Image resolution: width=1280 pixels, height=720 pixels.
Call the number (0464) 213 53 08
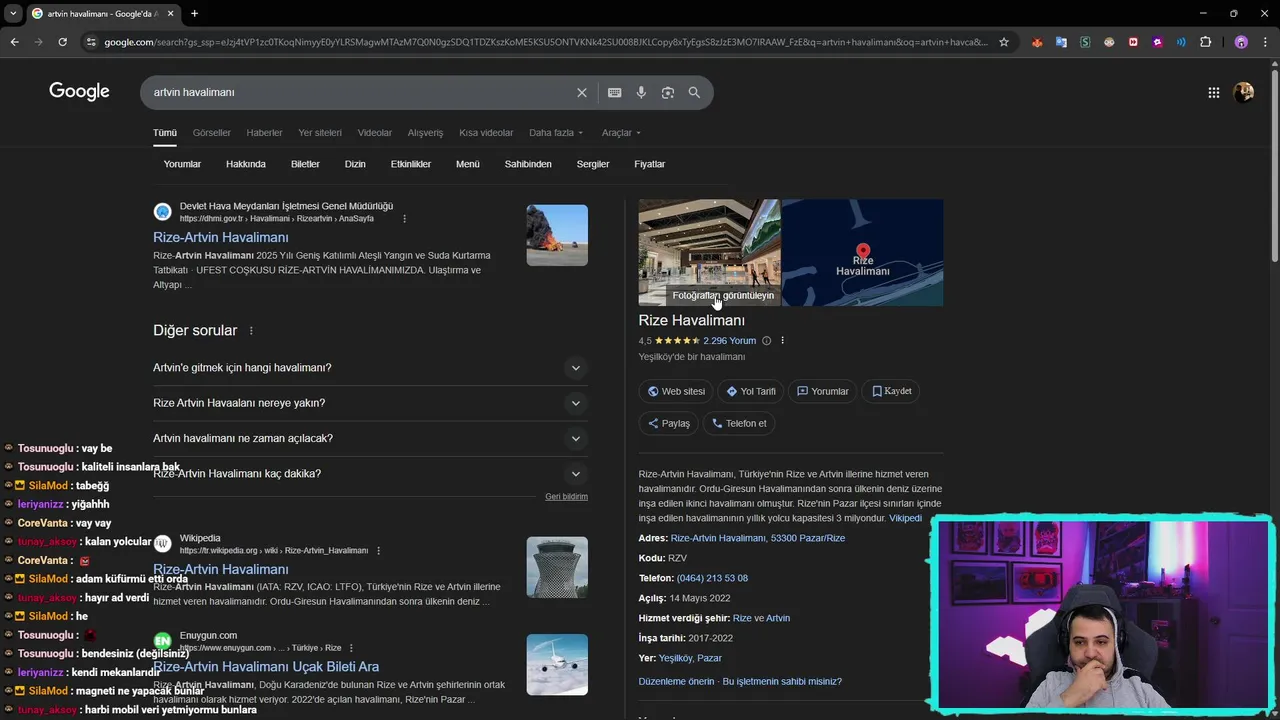[712, 578]
